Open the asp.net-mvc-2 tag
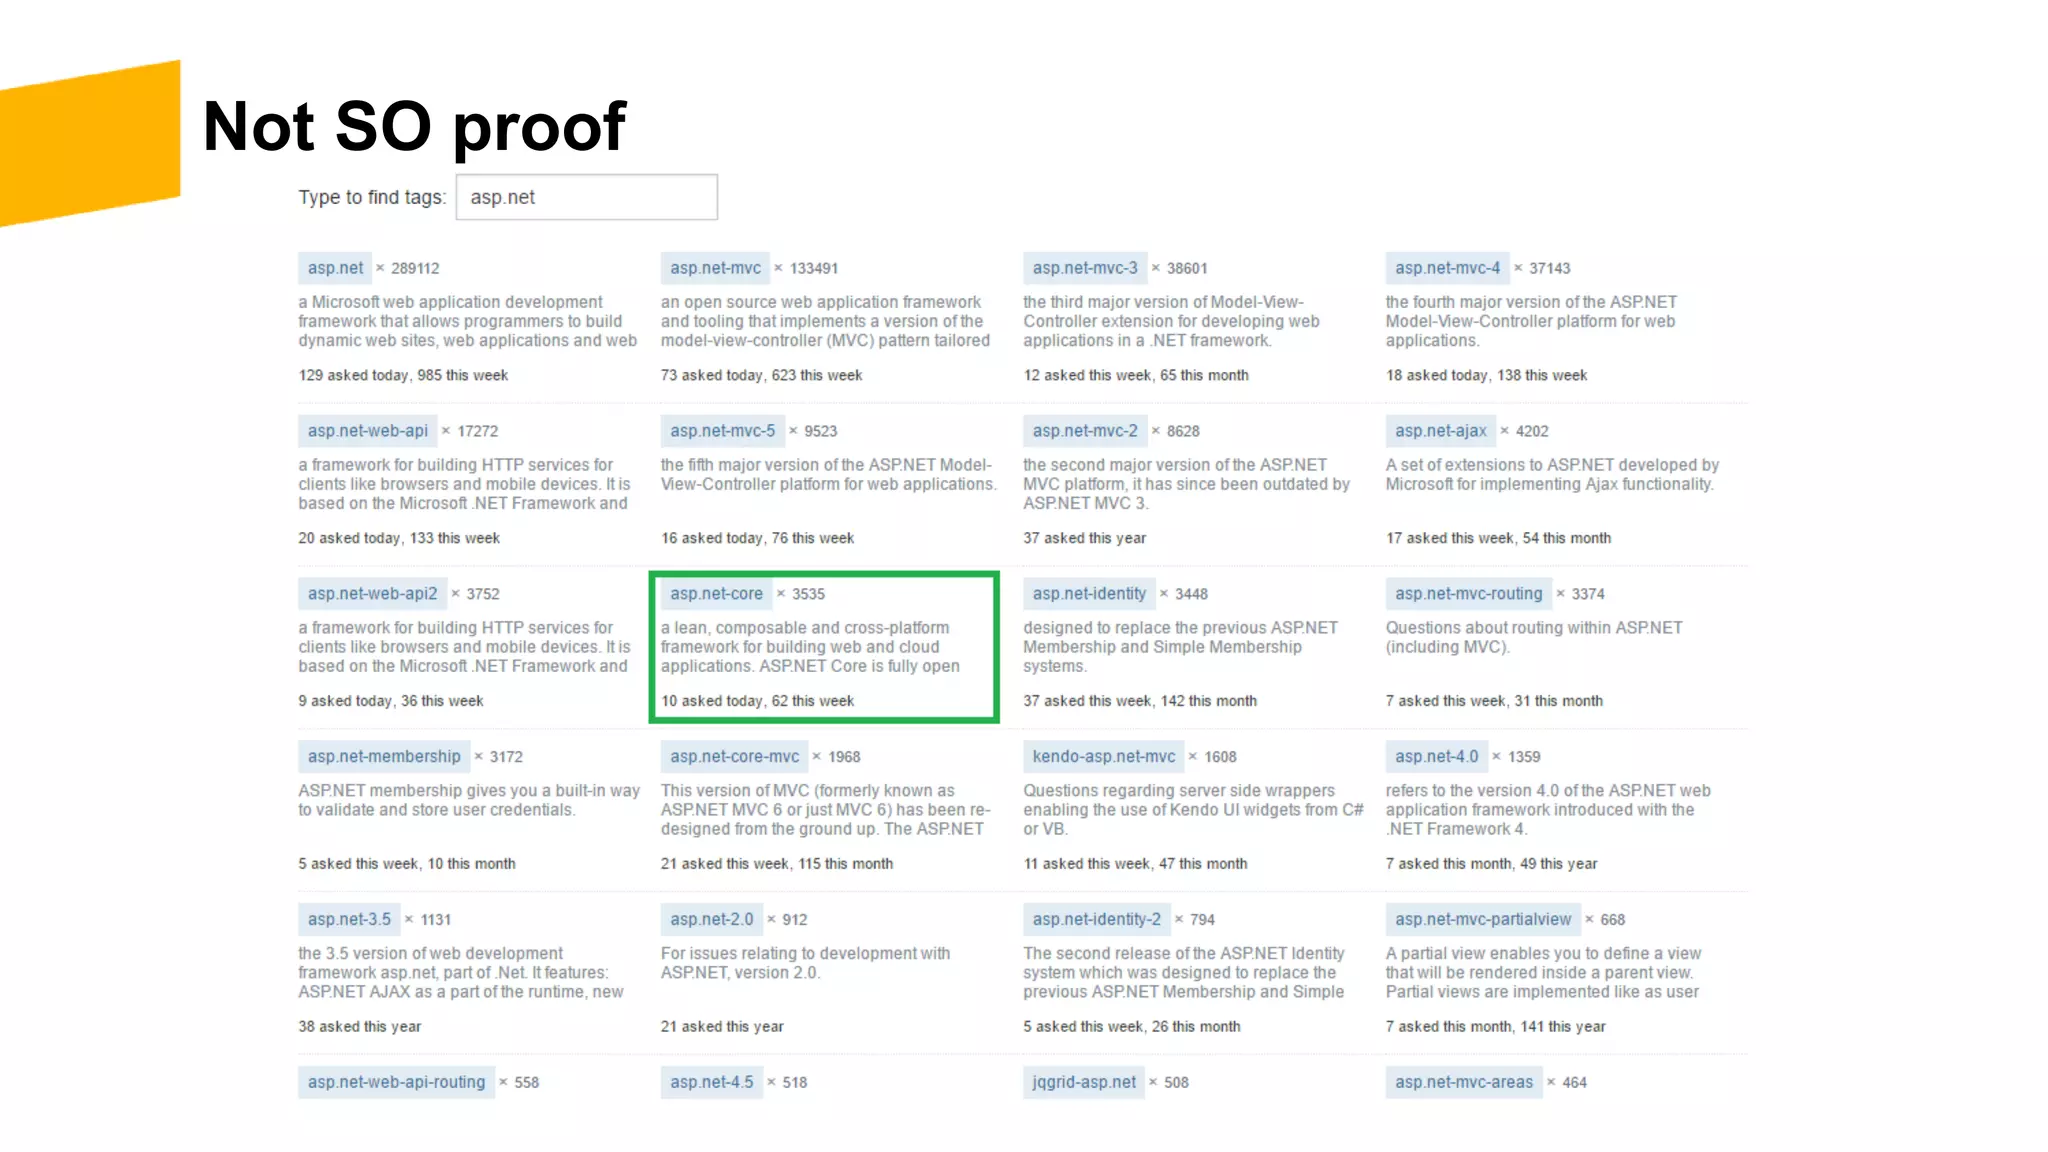2048x1152 pixels. coord(1085,431)
